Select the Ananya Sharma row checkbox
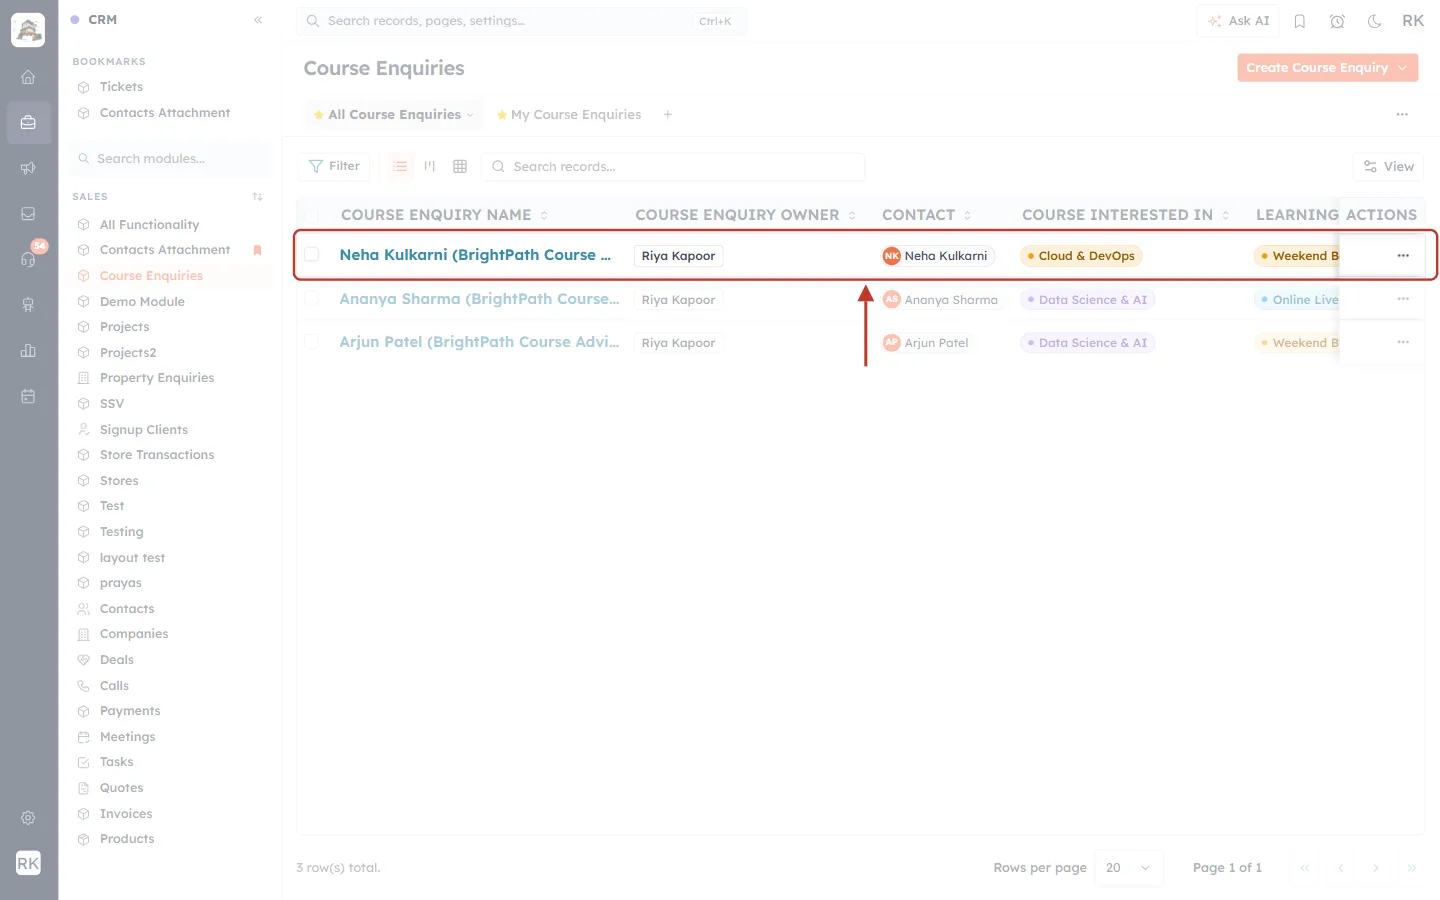The image size is (1440, 900). (x=312, y=298)
